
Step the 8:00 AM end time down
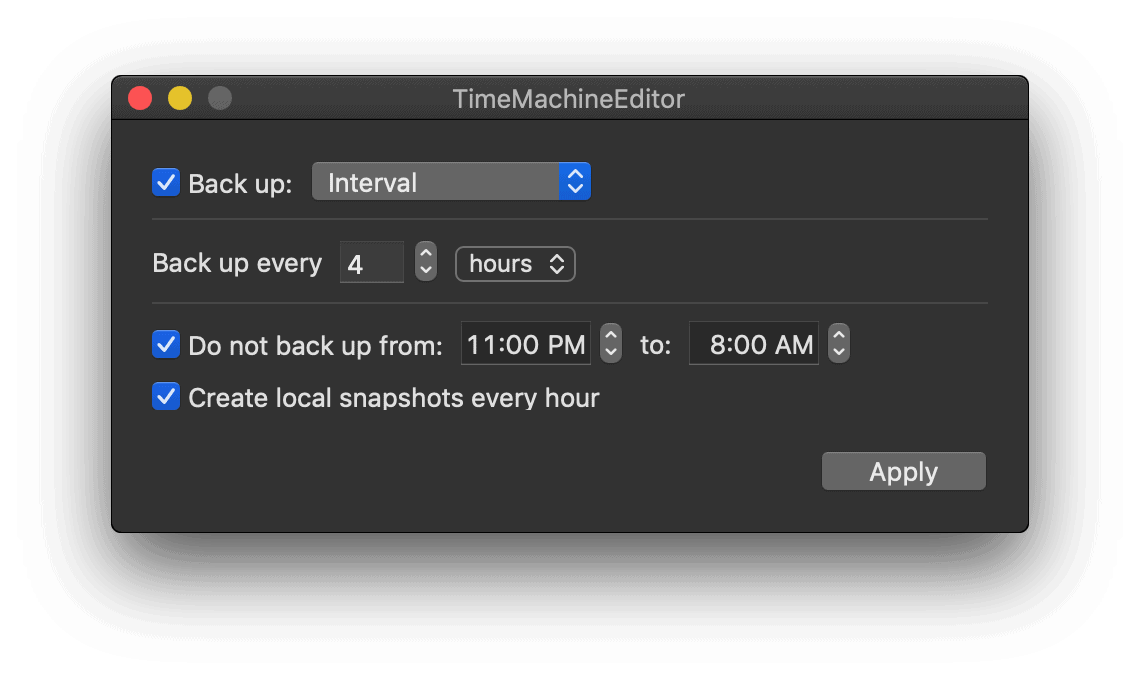(839, 353)
